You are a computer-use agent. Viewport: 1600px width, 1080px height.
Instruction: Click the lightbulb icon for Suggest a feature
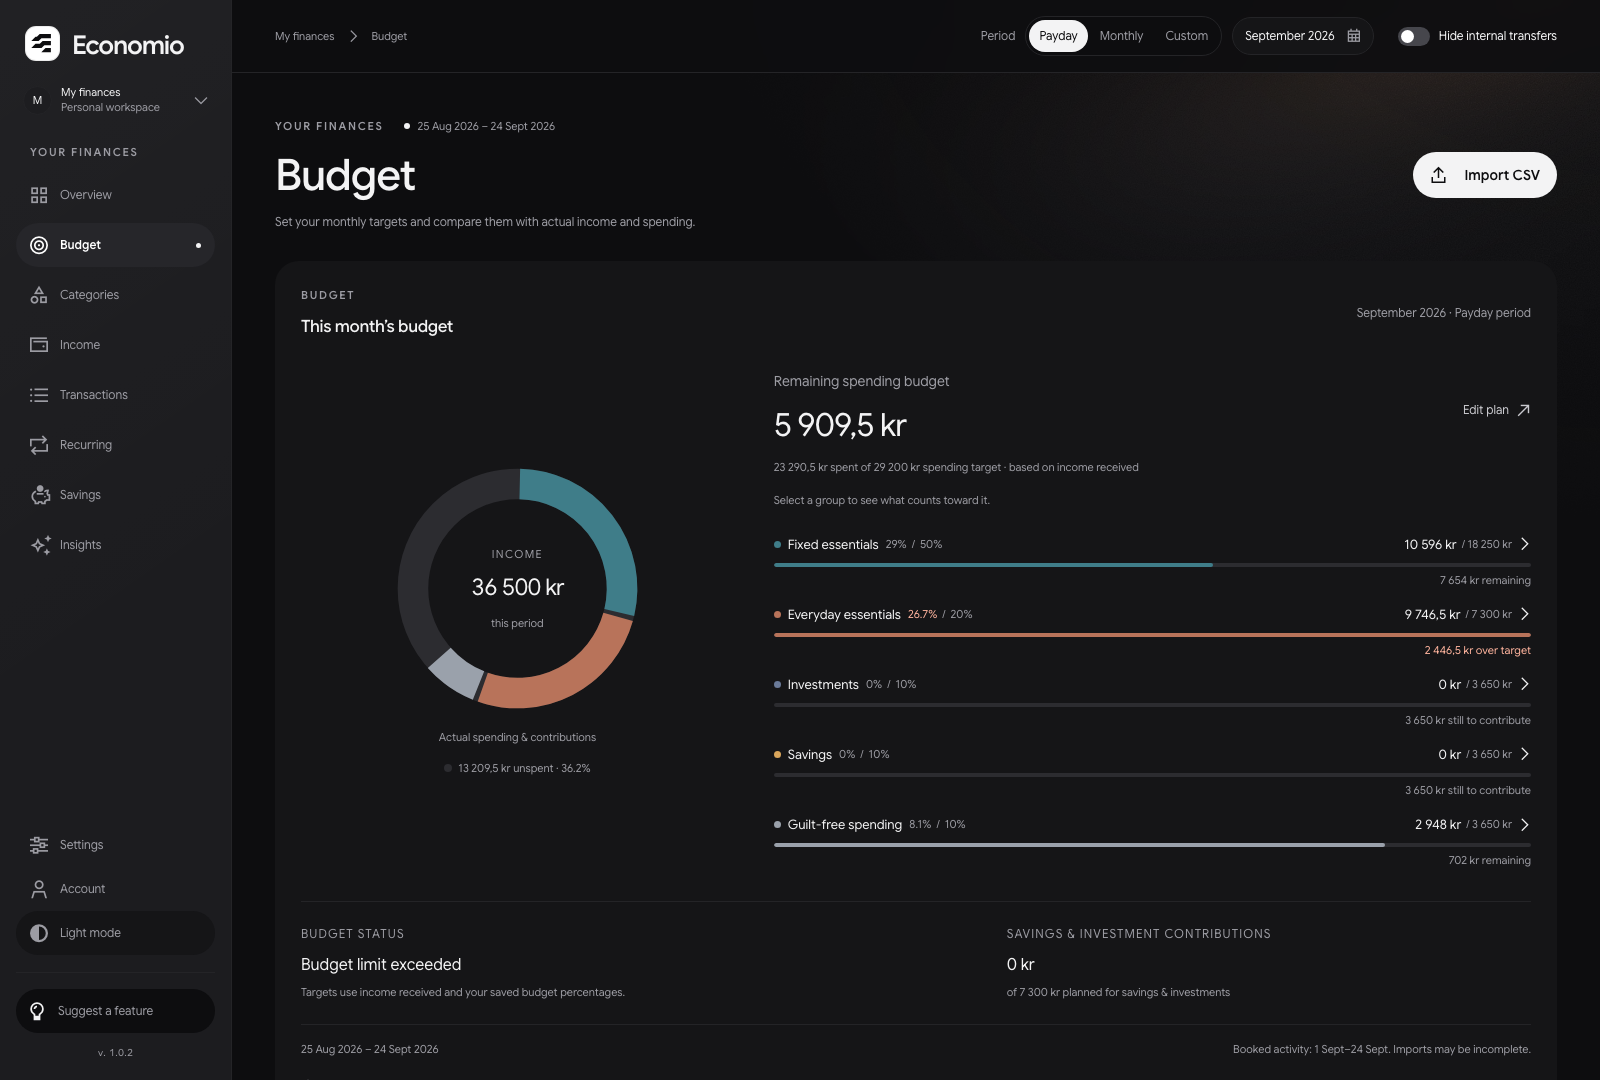[37, 1011]
